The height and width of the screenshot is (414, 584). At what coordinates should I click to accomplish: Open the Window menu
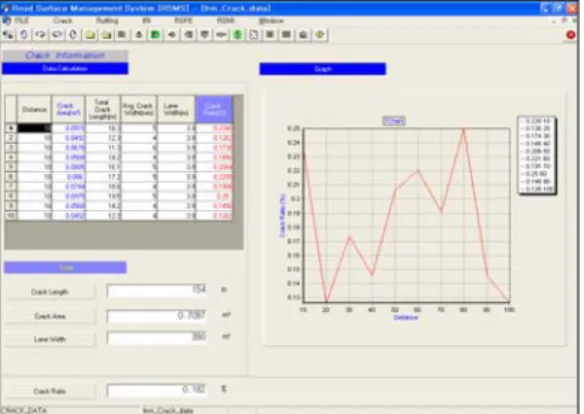271,21
